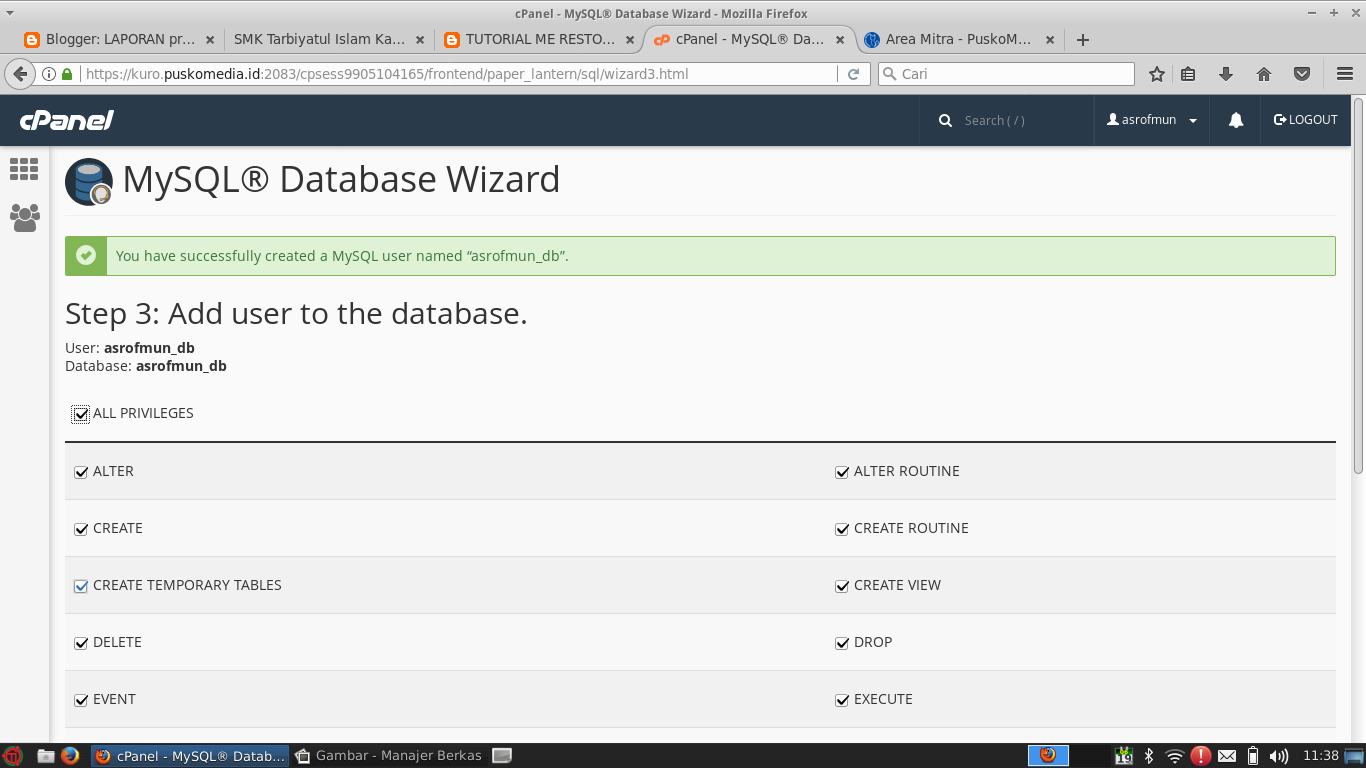The width and height of the screenshot is (1366, 768).
Task: Uncheck the EXECUTE privilege
Action: pos(842,700)
